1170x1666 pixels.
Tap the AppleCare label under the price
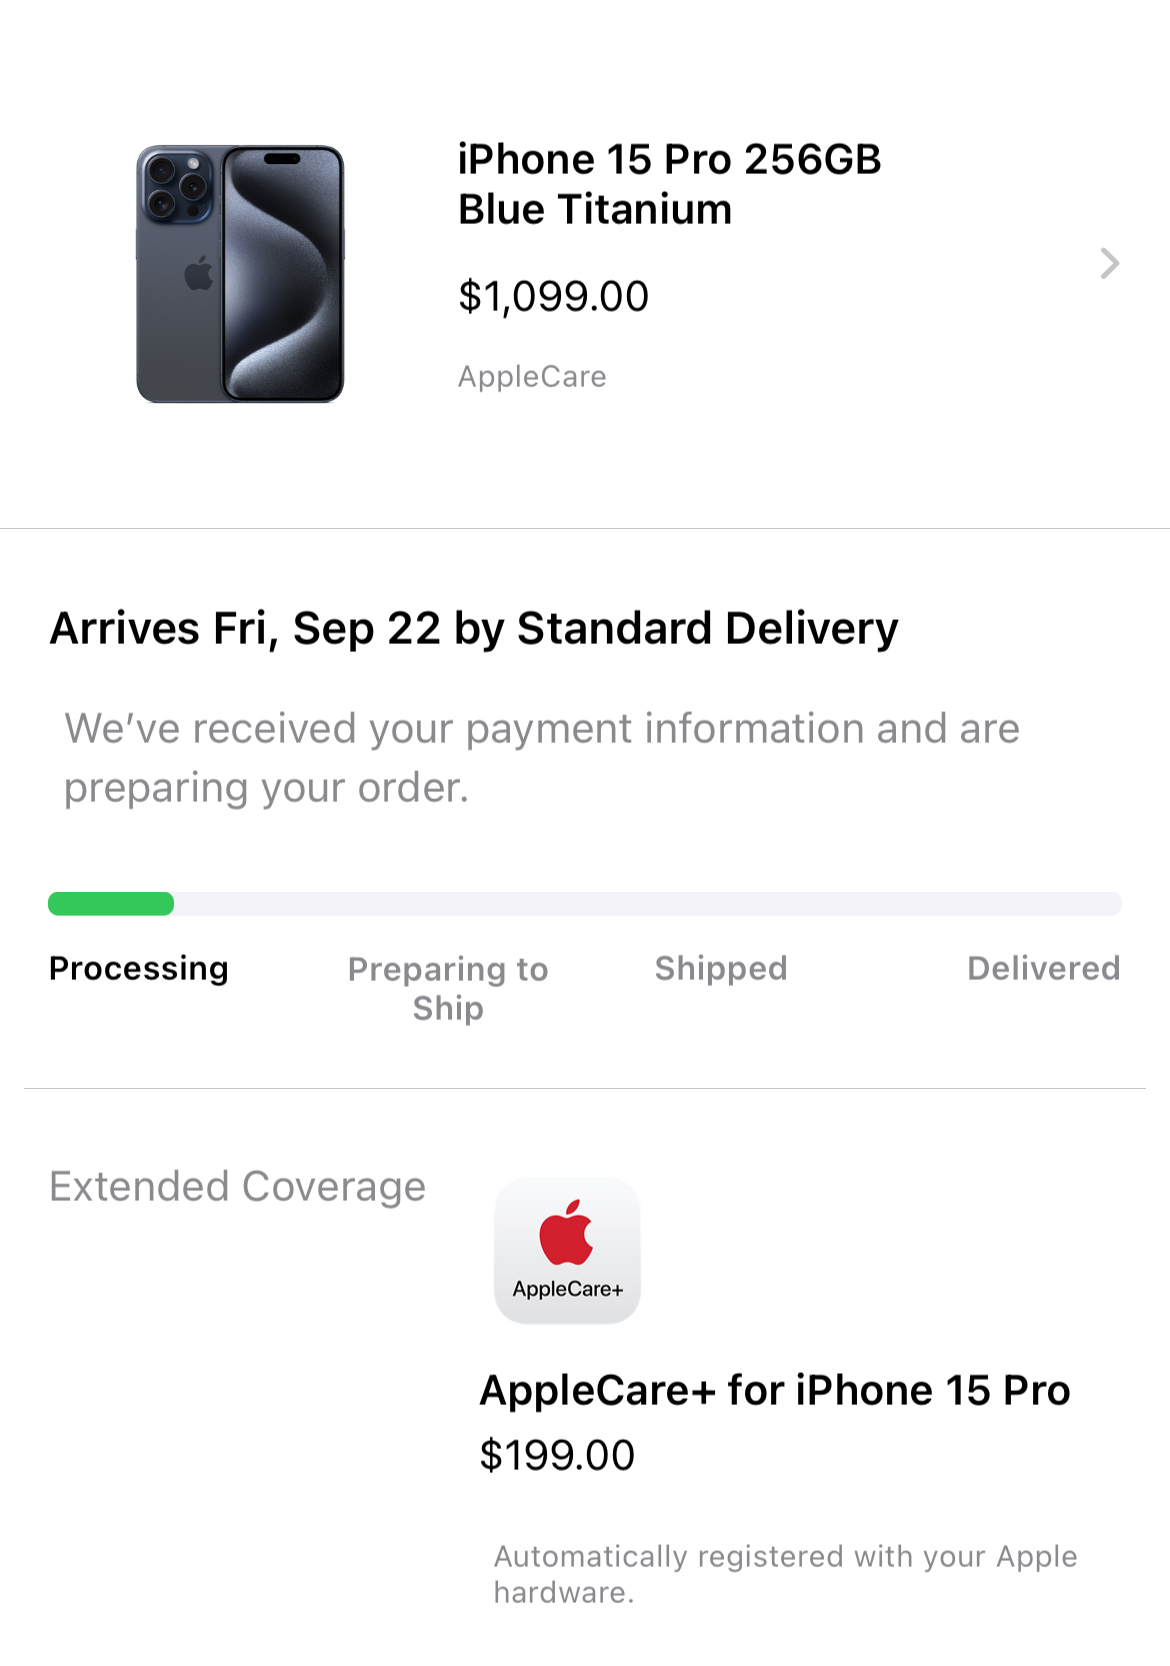(x=532, y=377)
